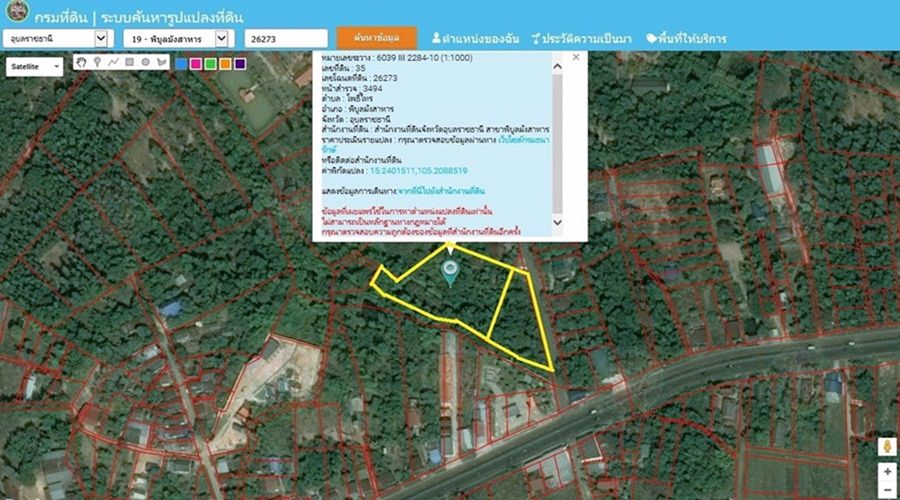Open ตำแหน่งของฉัน (my location) menu
This screenshot has width=900, height=500.
(x=475, y=38)
